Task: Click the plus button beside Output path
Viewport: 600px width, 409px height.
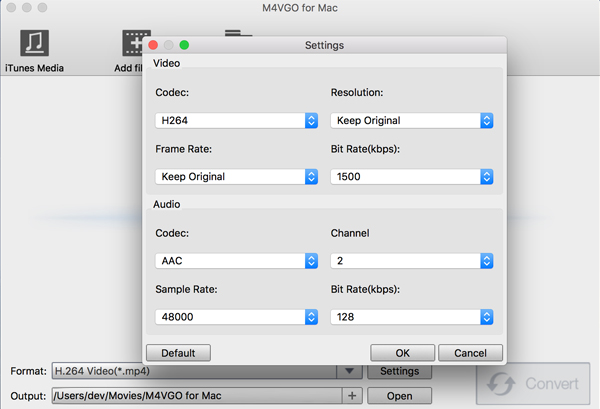Action: [x=352, y=396]
